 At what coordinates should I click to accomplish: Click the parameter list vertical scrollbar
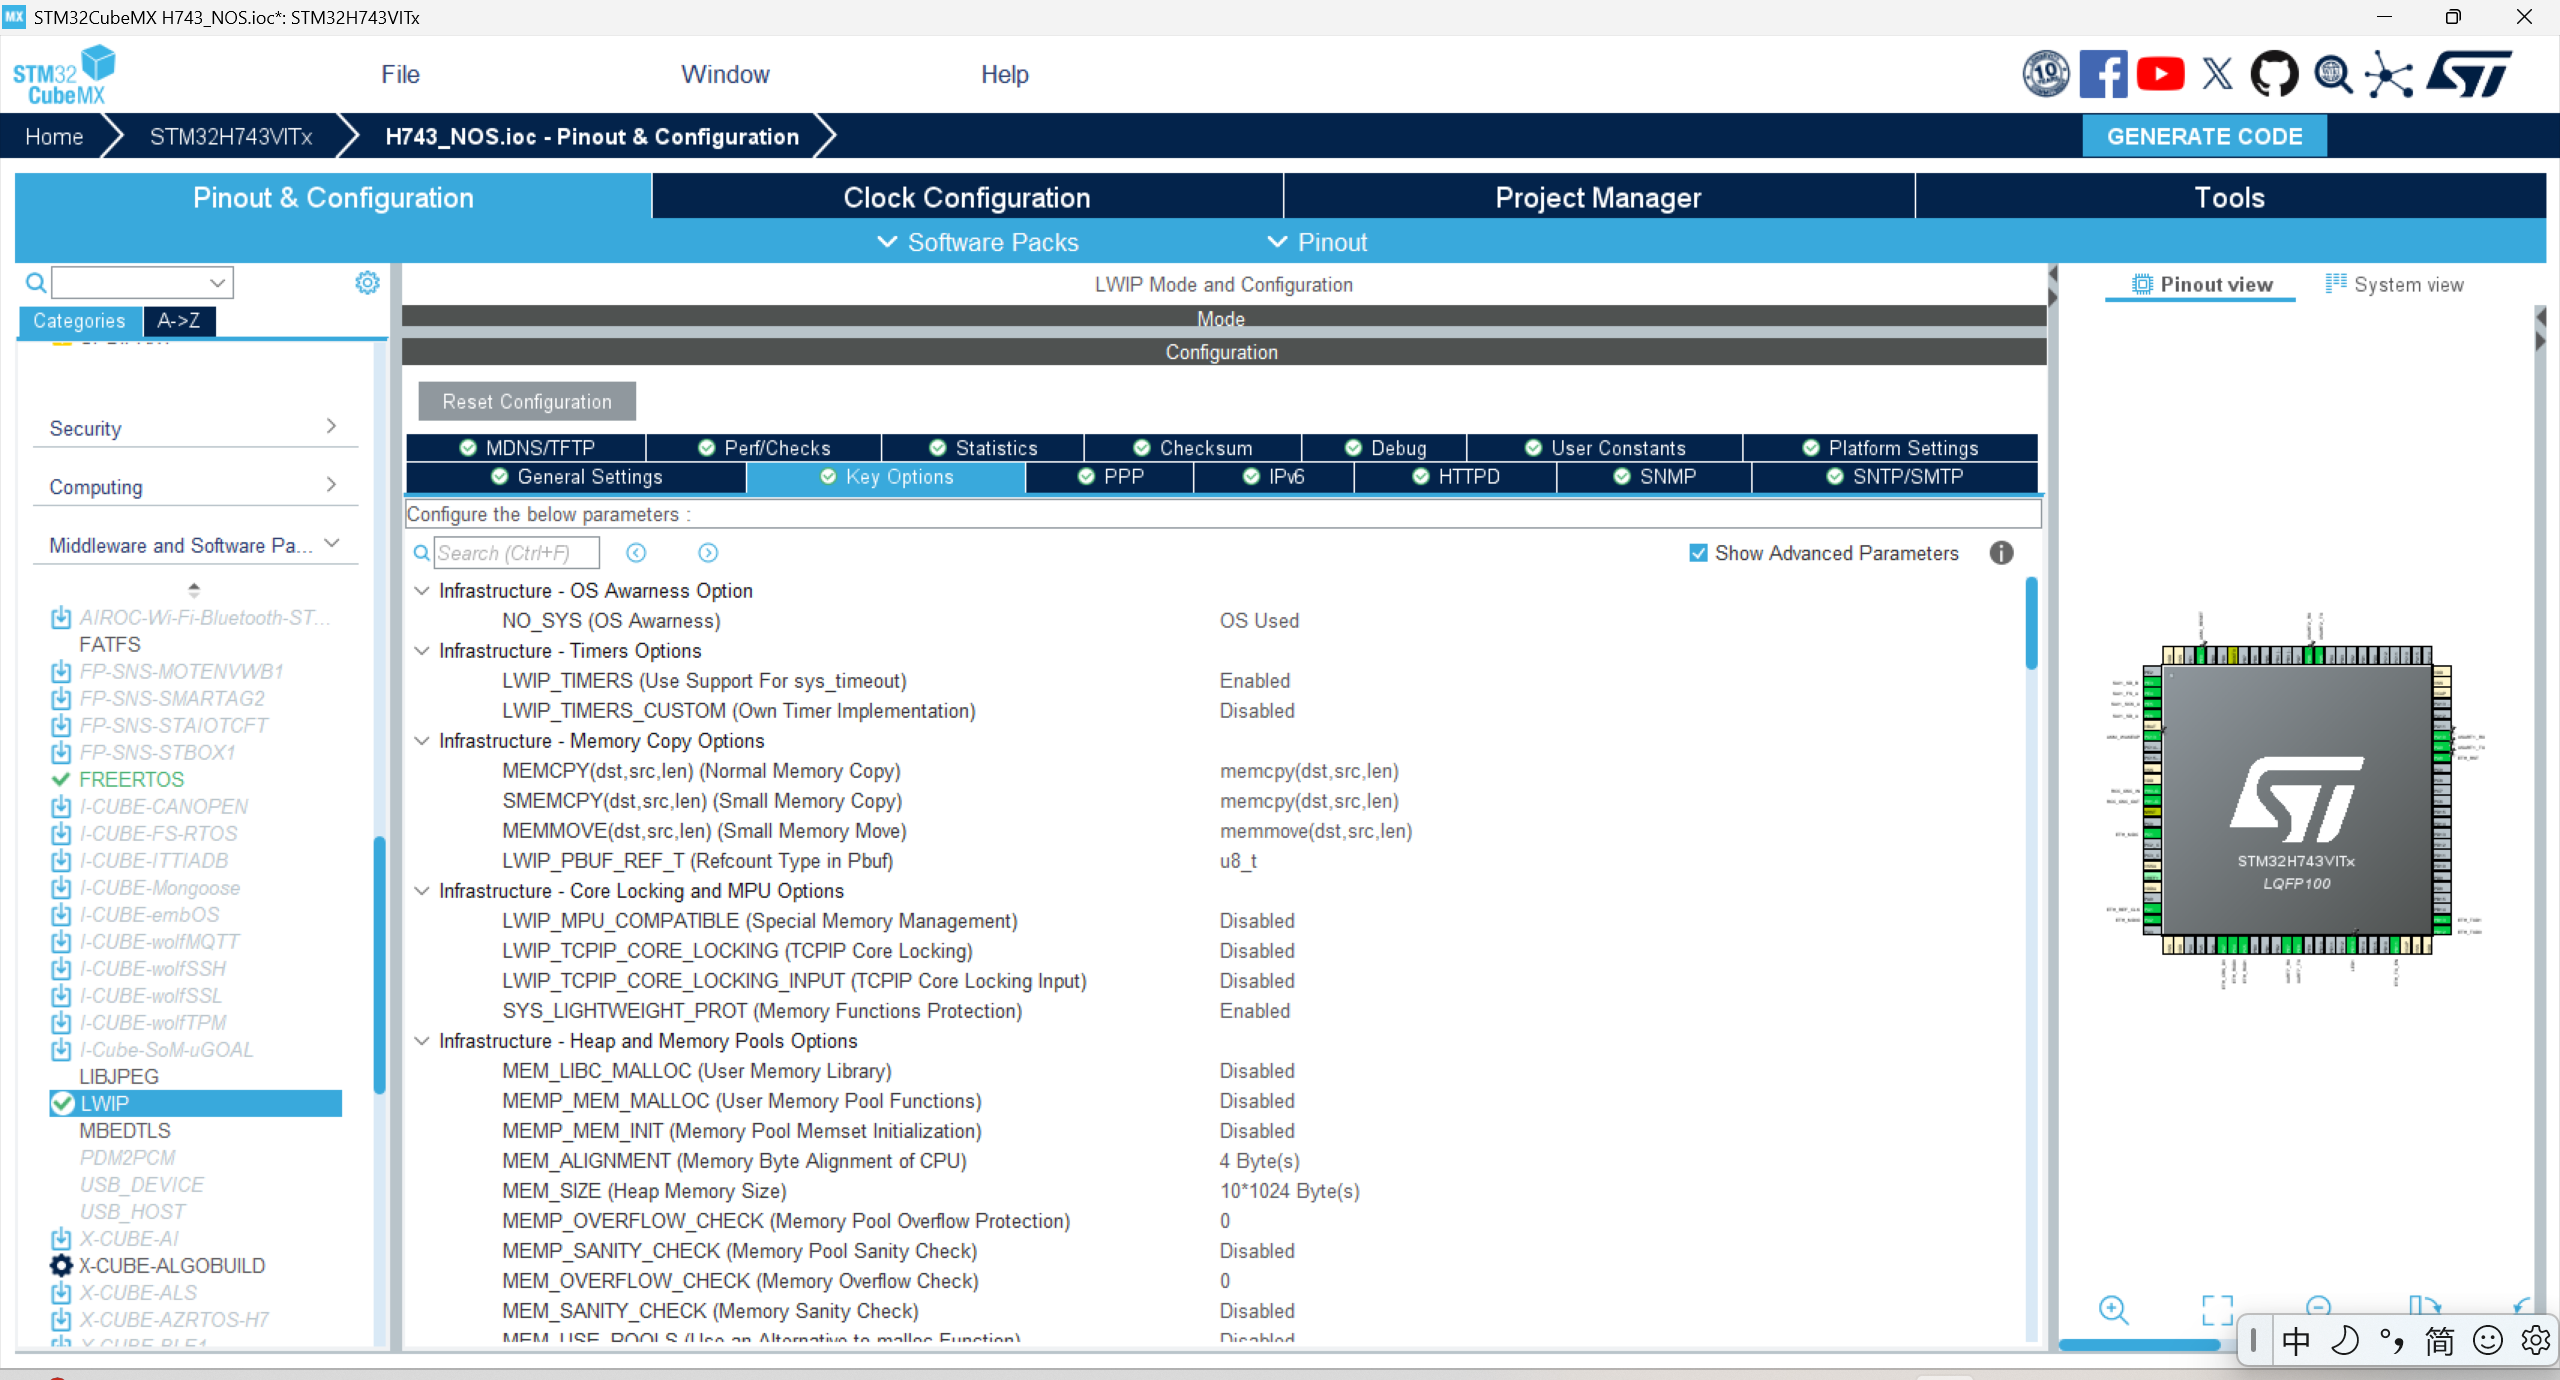(x=2031, y=622)
